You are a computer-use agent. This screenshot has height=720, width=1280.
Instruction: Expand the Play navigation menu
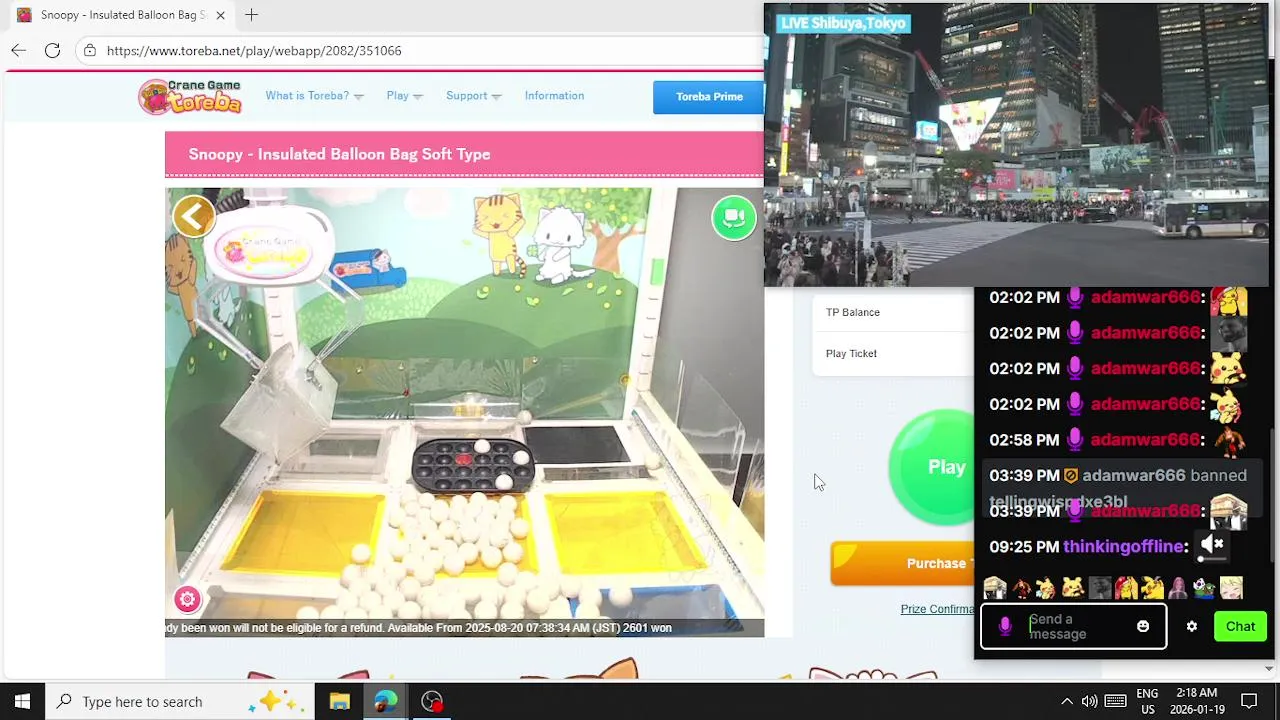404,96
